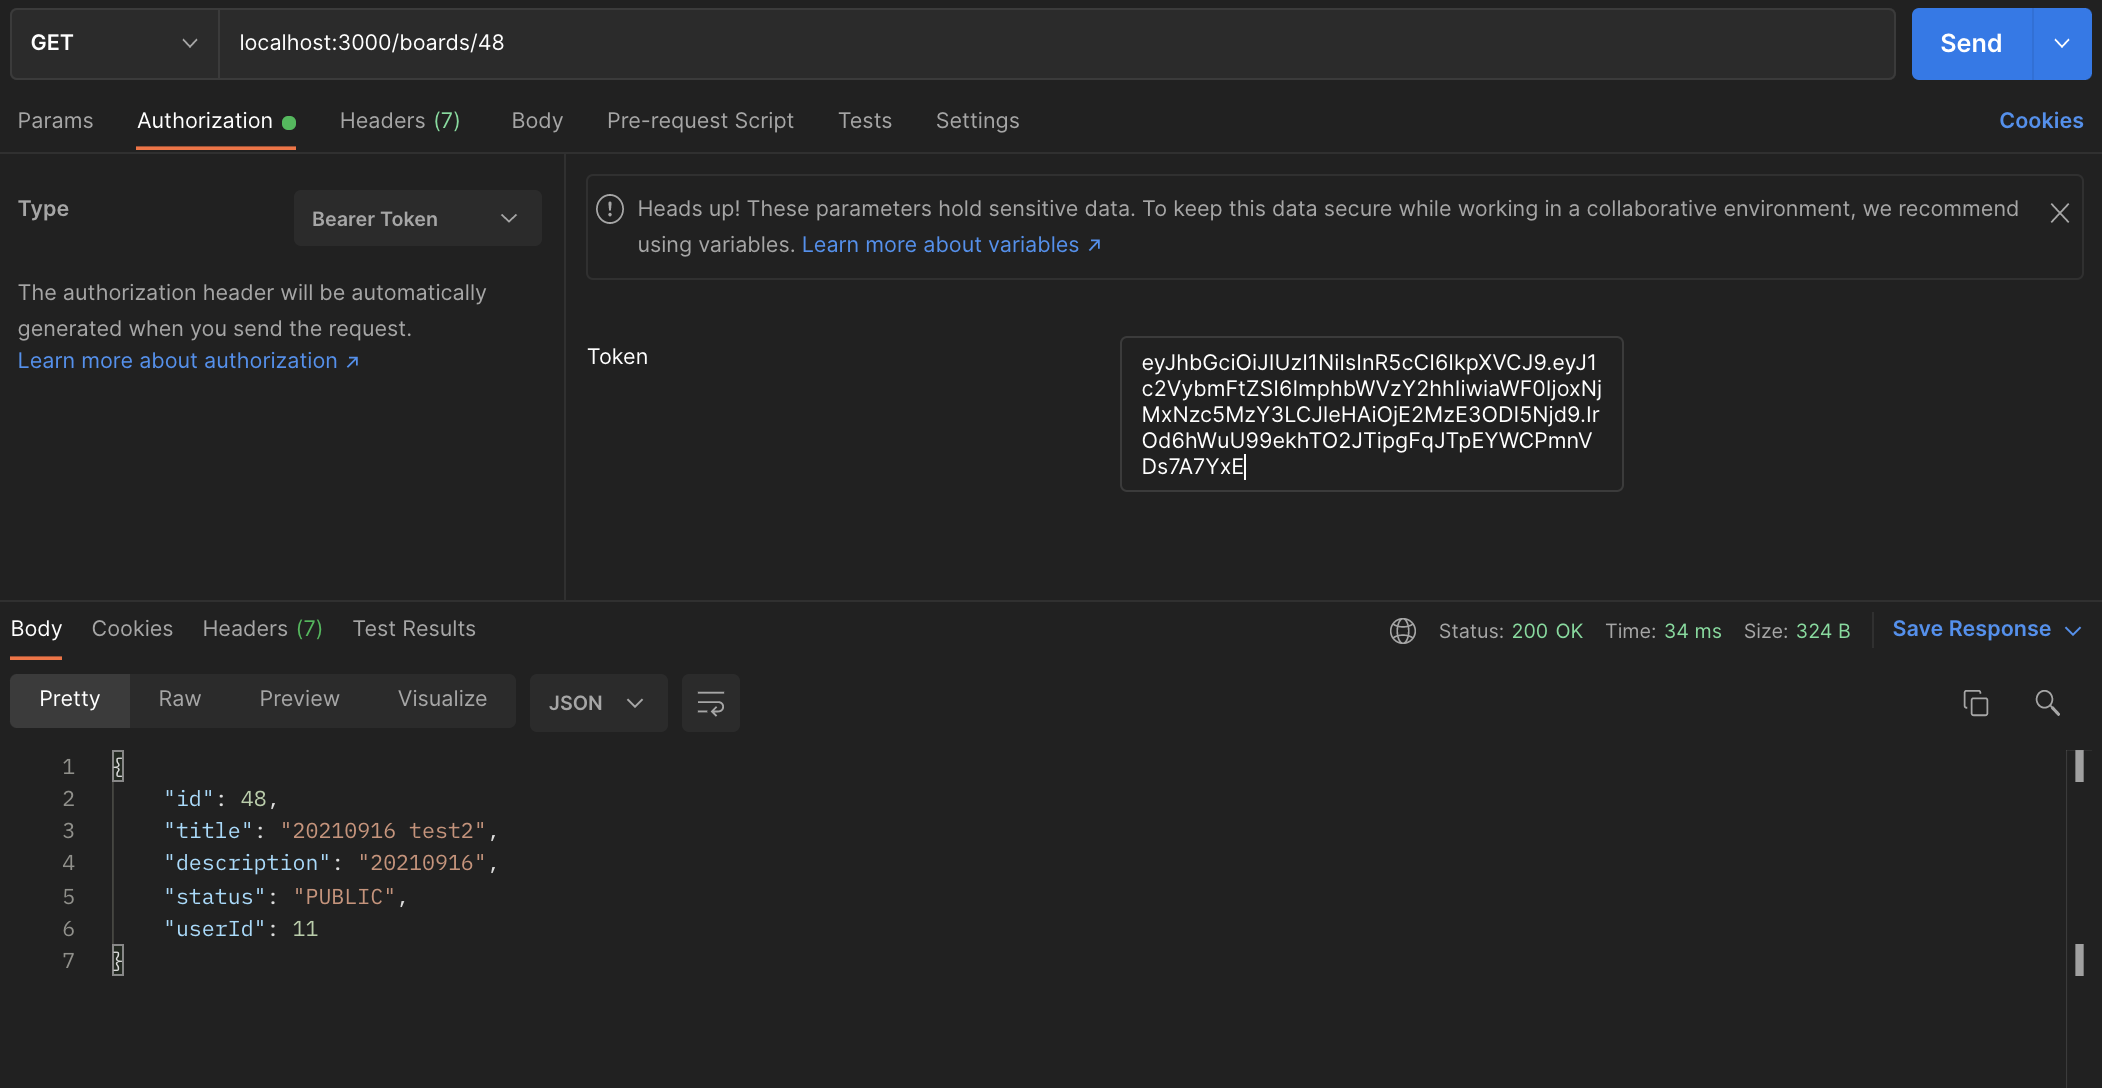Open search in response body
Viewport: 2102px width, 1088px height.
pyautogui.click(x=2047, y=703)
